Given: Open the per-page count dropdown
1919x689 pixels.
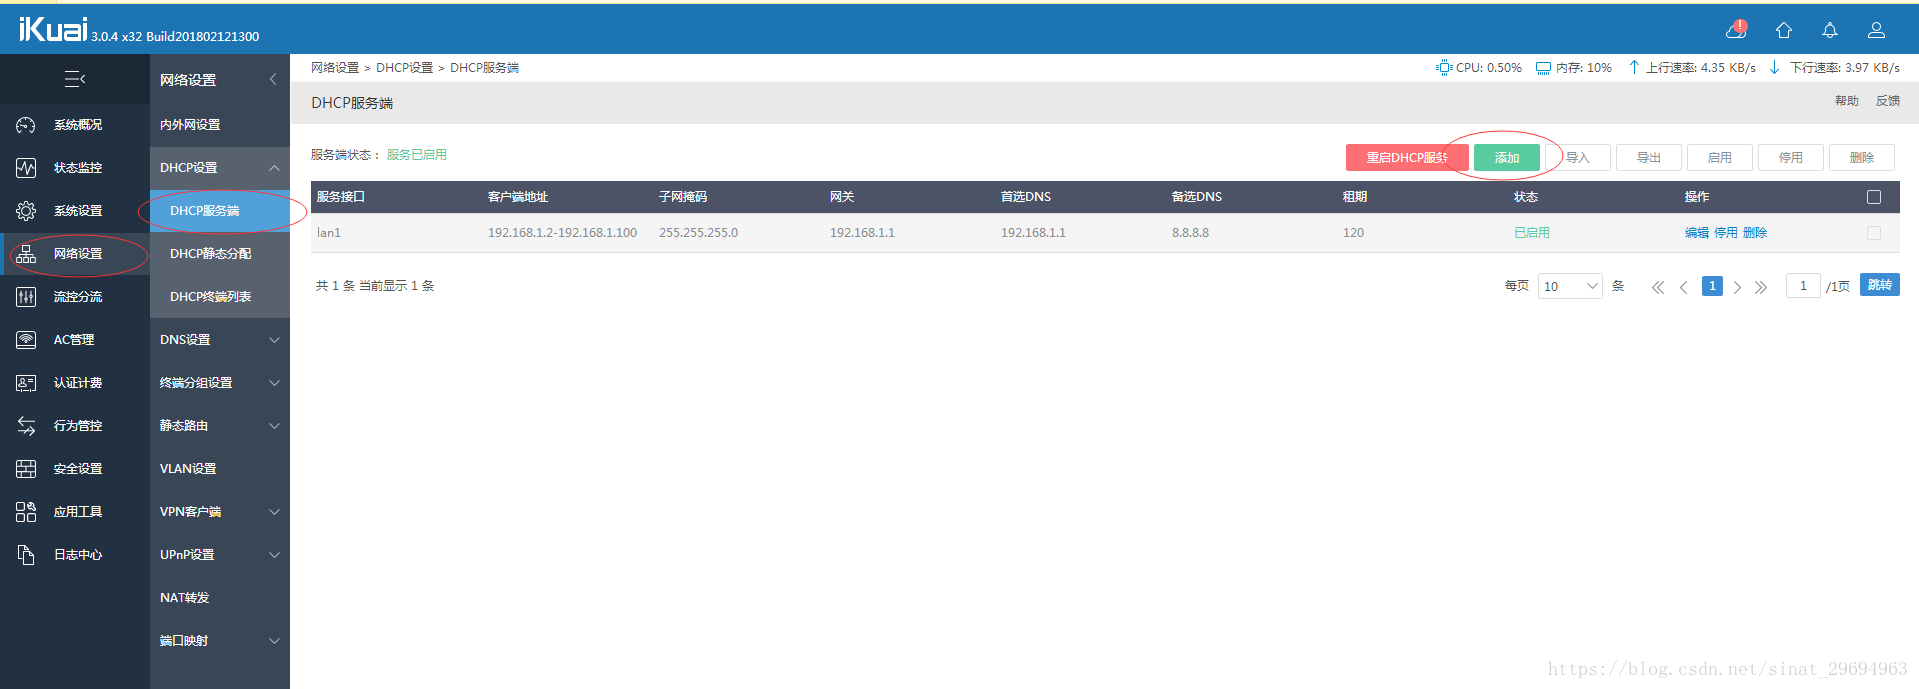Looking at the screenshot, I should 1570,286.
